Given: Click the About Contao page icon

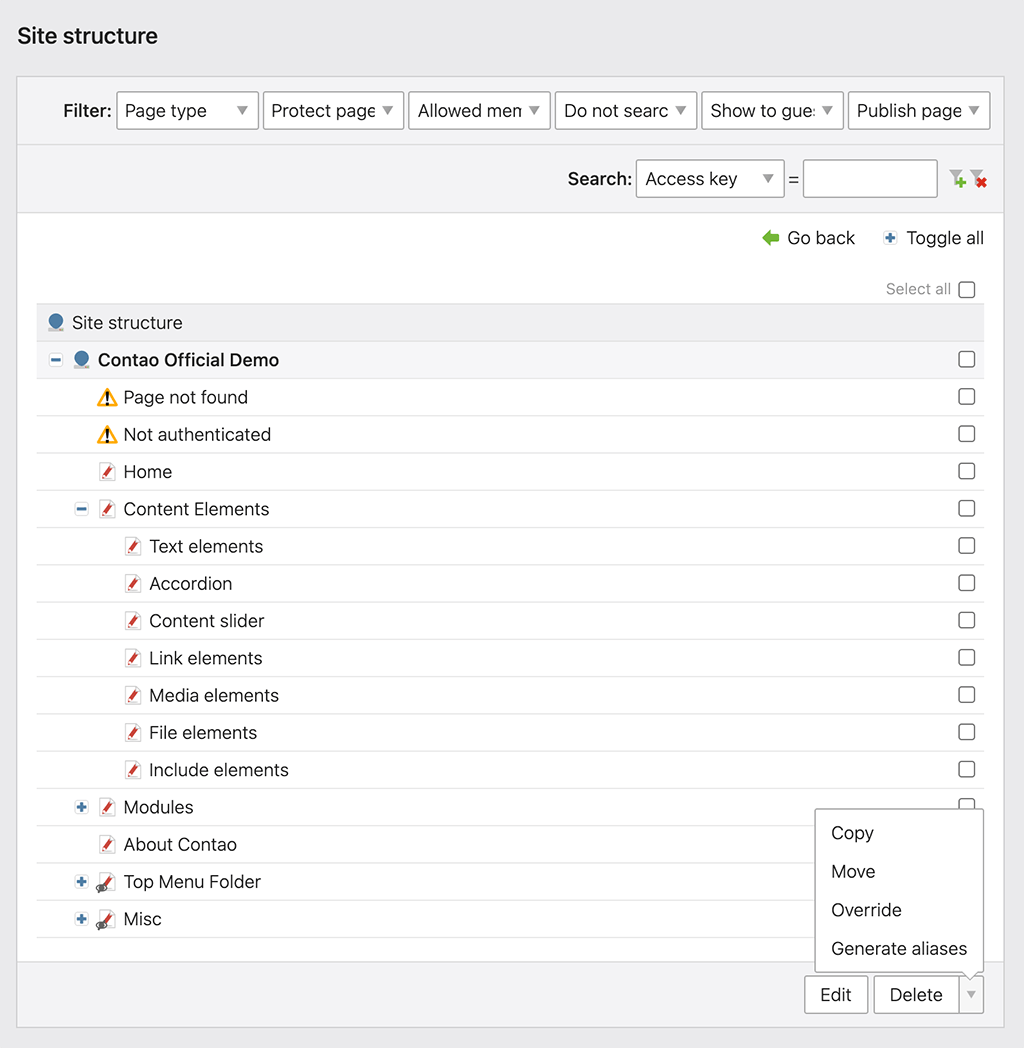Looking at the screenshot, I should 107,845.
